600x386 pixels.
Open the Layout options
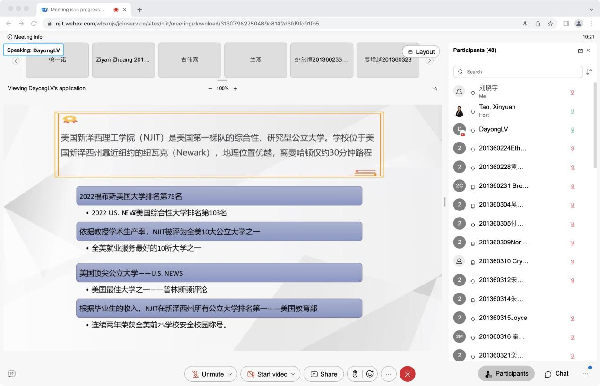coord(421,51)
